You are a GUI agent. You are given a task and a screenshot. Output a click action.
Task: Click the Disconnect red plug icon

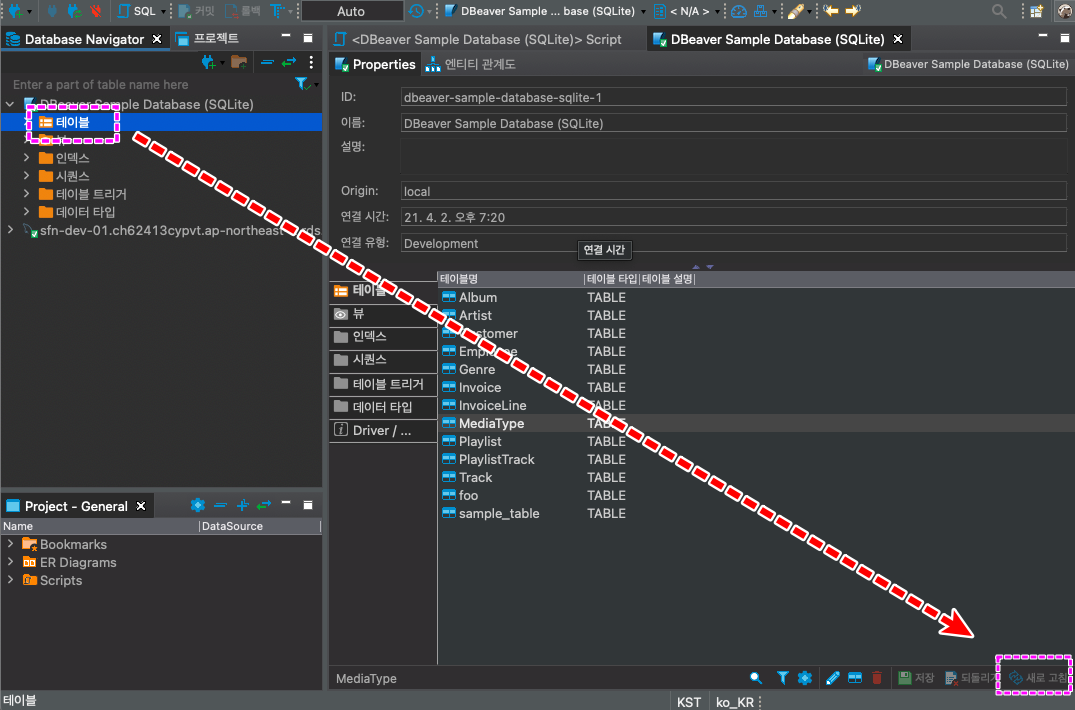tap(96, 11)
